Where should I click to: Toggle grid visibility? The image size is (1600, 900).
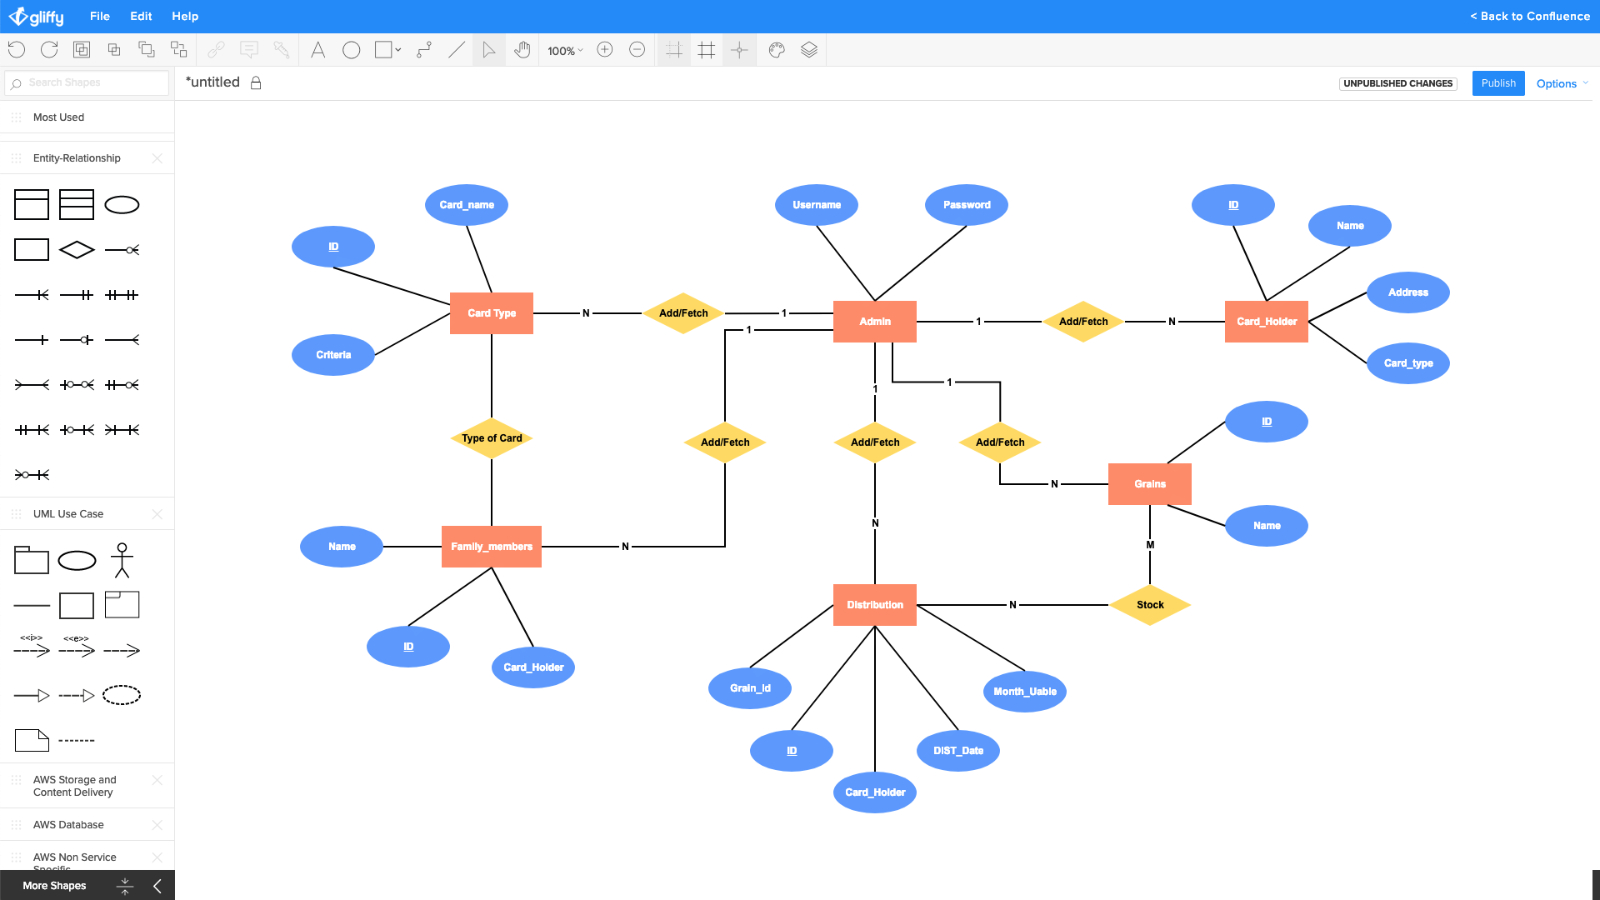pos(707,50)
